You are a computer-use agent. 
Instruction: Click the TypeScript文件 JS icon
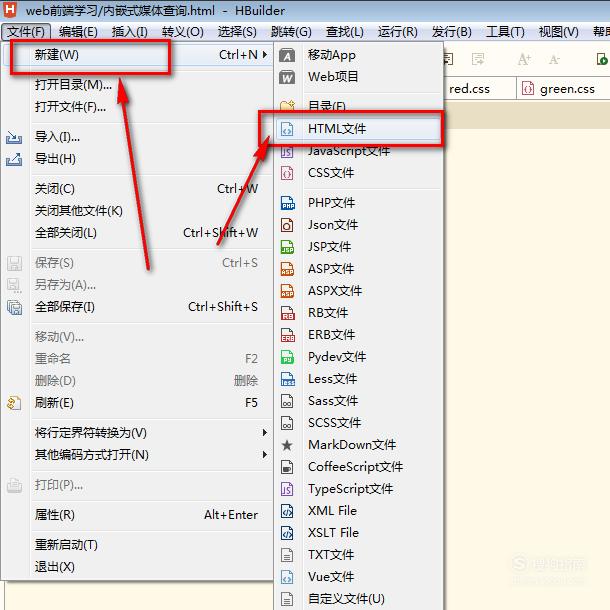[287, 489]
